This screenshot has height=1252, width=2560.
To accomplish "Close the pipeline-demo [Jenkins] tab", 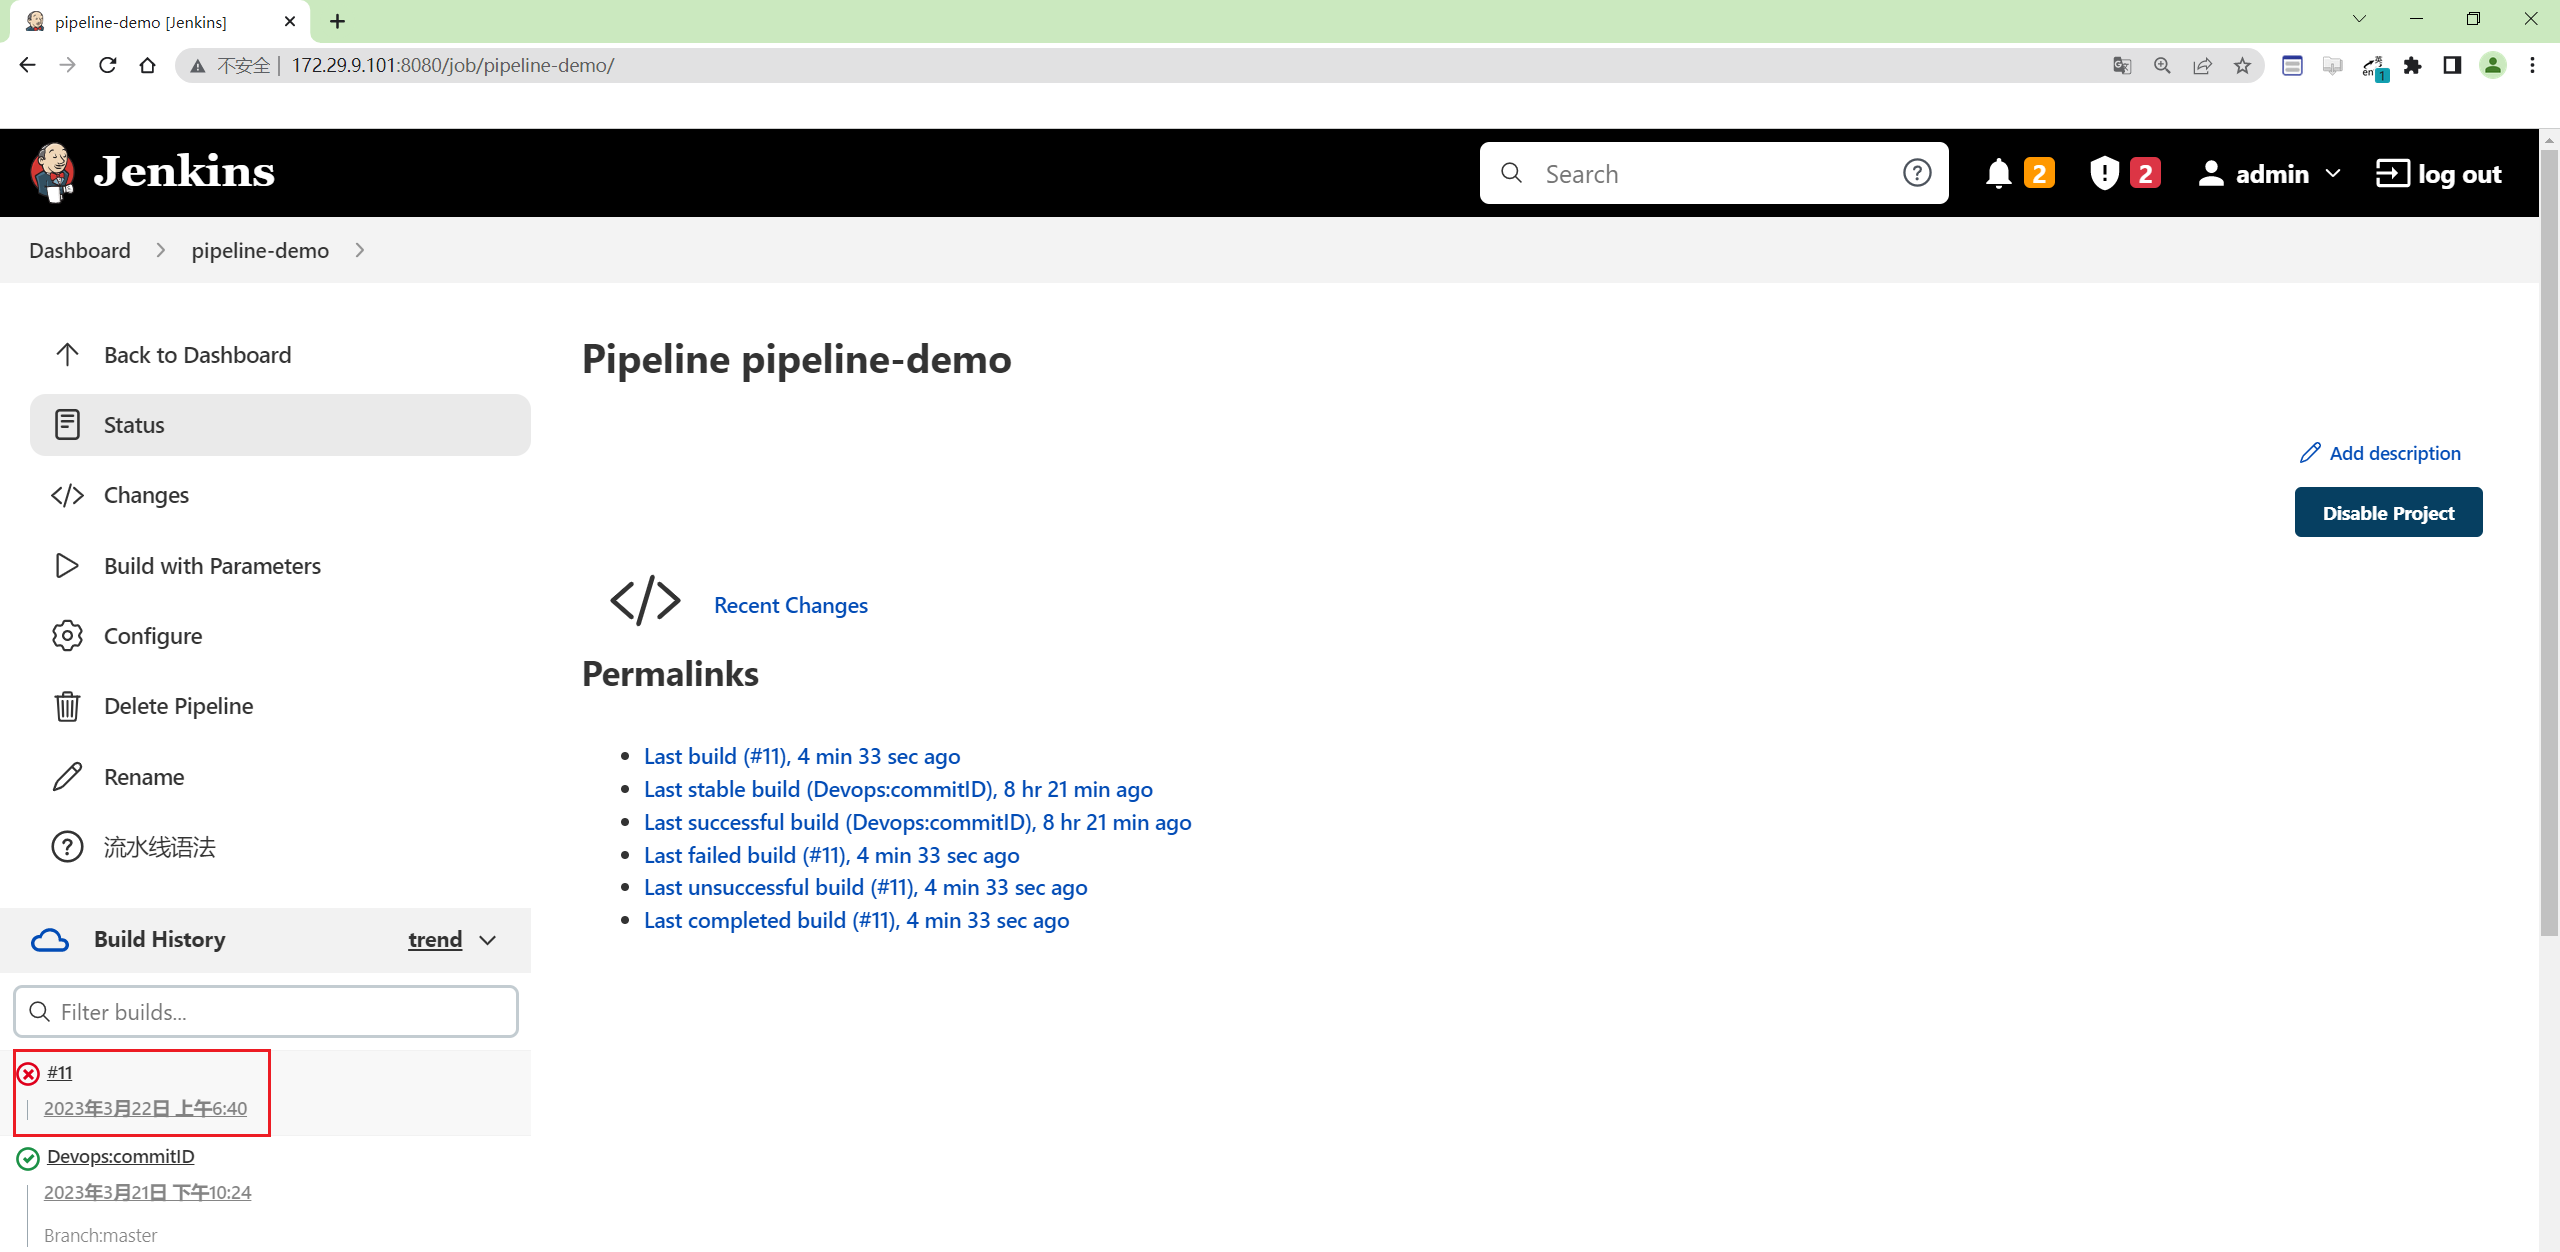I will click(290, 21).
